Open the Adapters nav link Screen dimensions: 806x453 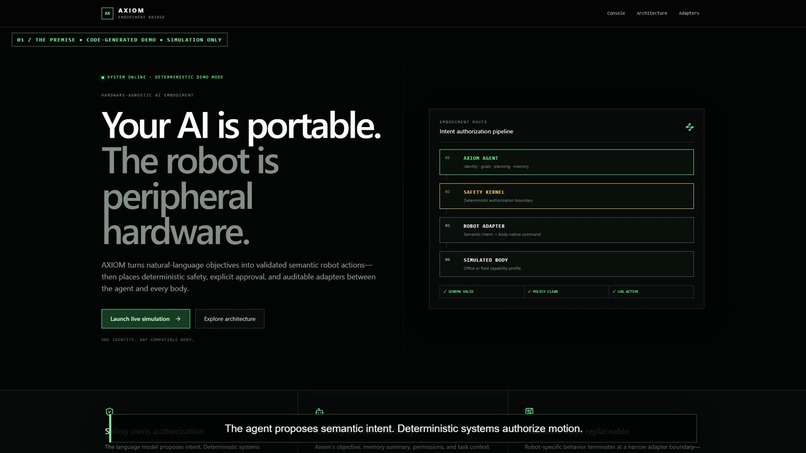point(689,13)
